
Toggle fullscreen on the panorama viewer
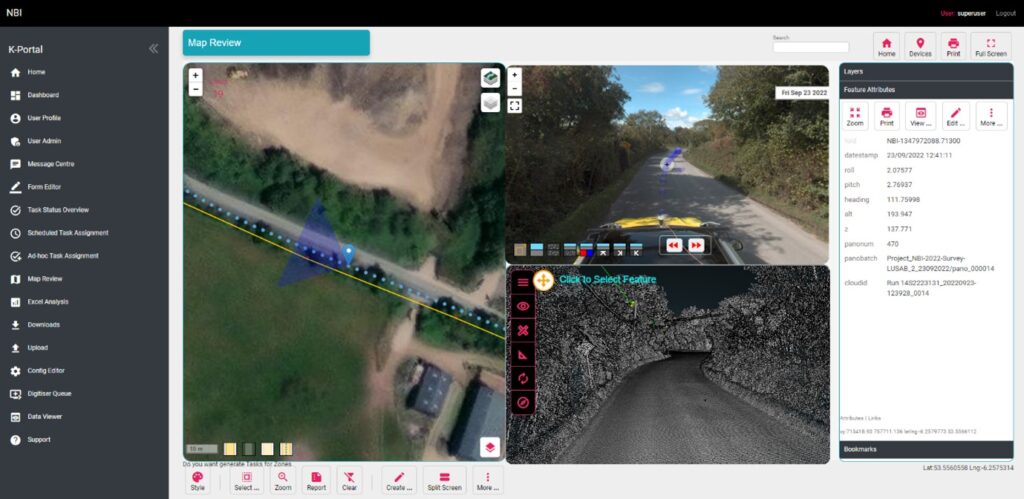tap(515, 105)
